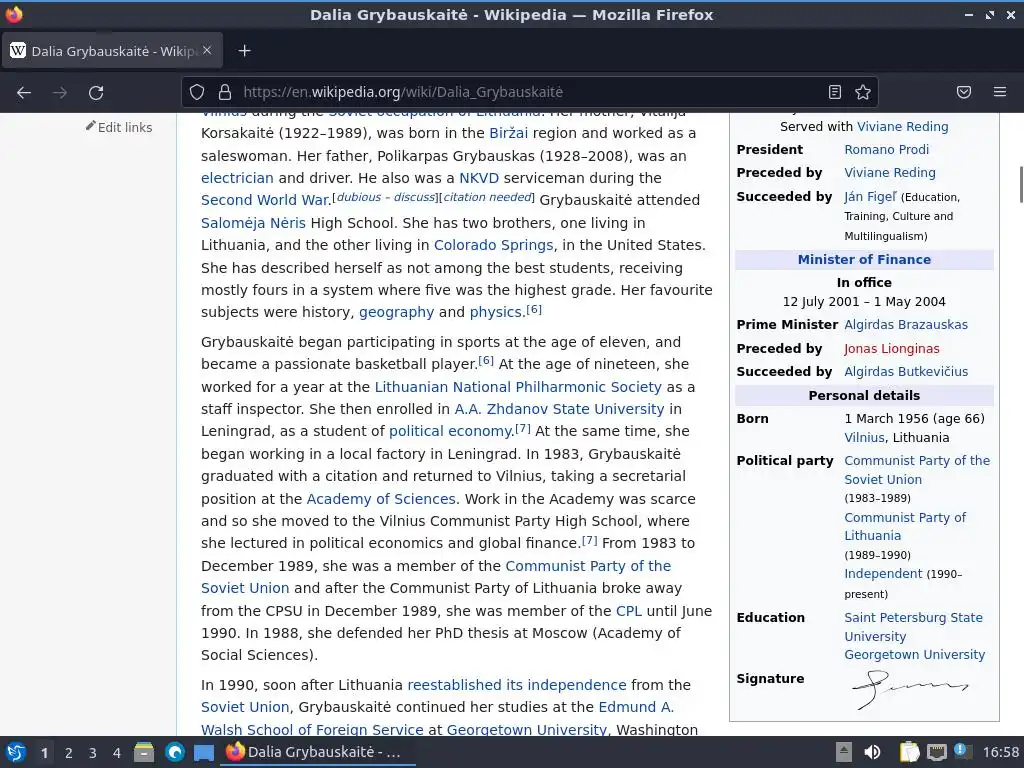Switch to virtual desktop 4
The height and width of the screenshot is (768, 1024).
117,753
